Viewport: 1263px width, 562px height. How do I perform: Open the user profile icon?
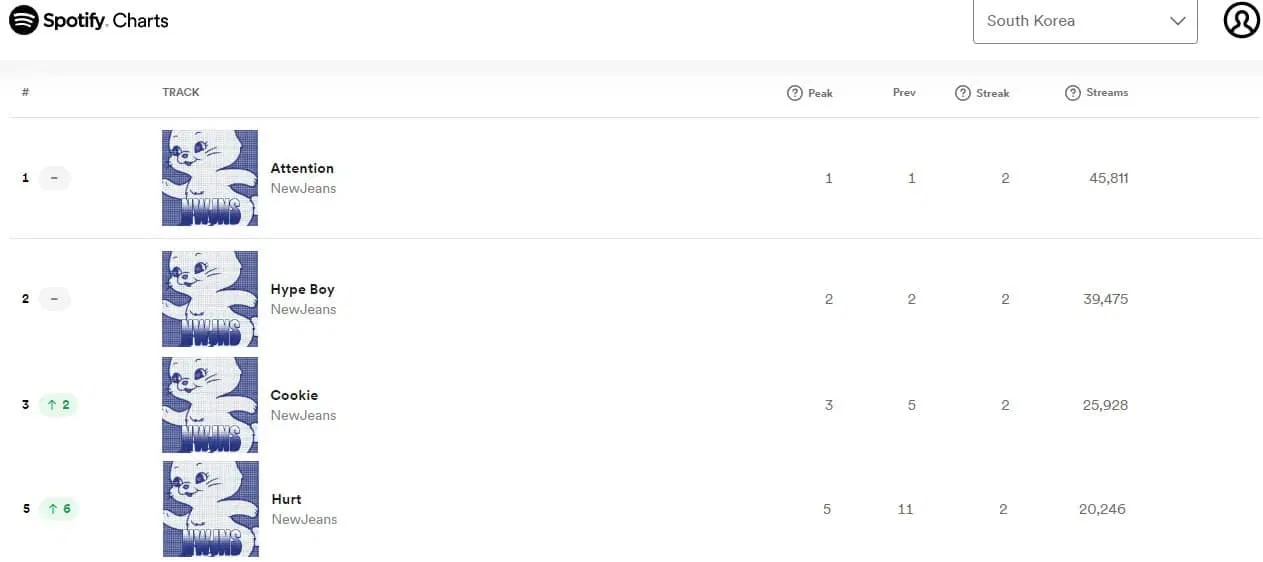(x=1241, y=20)
